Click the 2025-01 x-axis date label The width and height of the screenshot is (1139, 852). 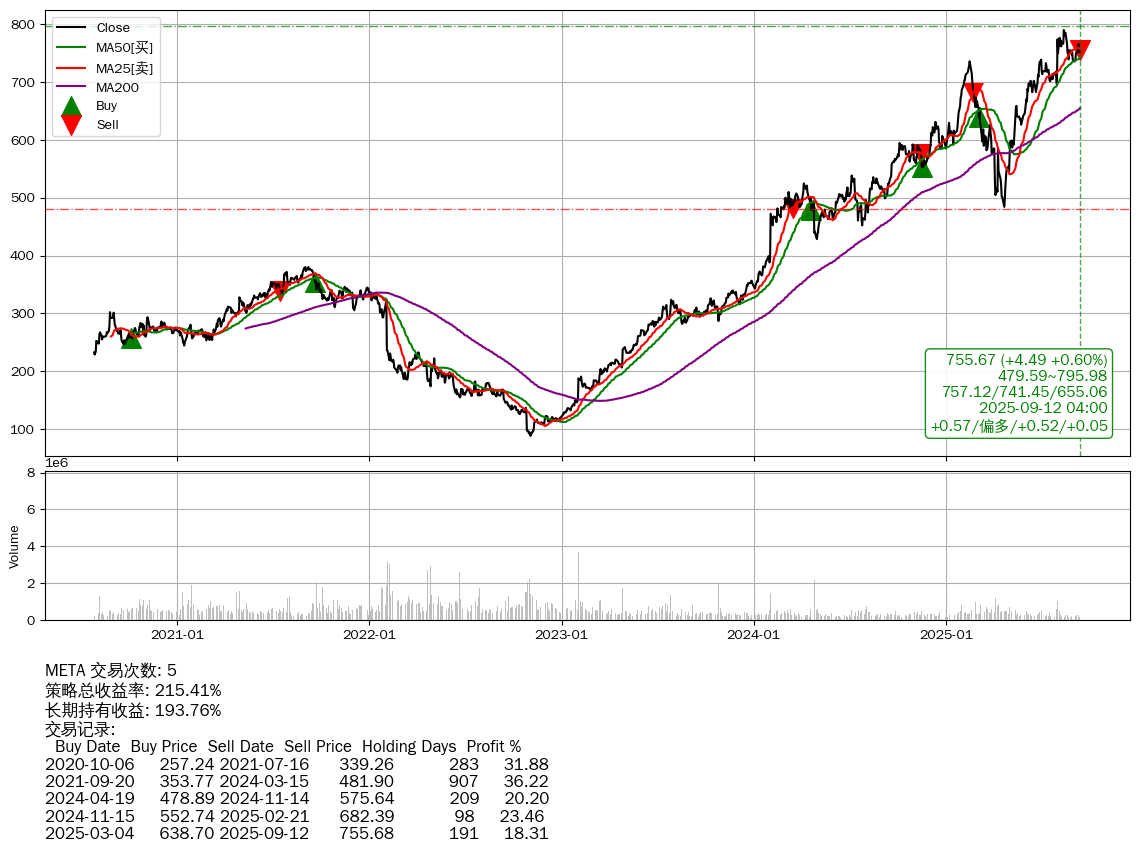pos(946,634)
